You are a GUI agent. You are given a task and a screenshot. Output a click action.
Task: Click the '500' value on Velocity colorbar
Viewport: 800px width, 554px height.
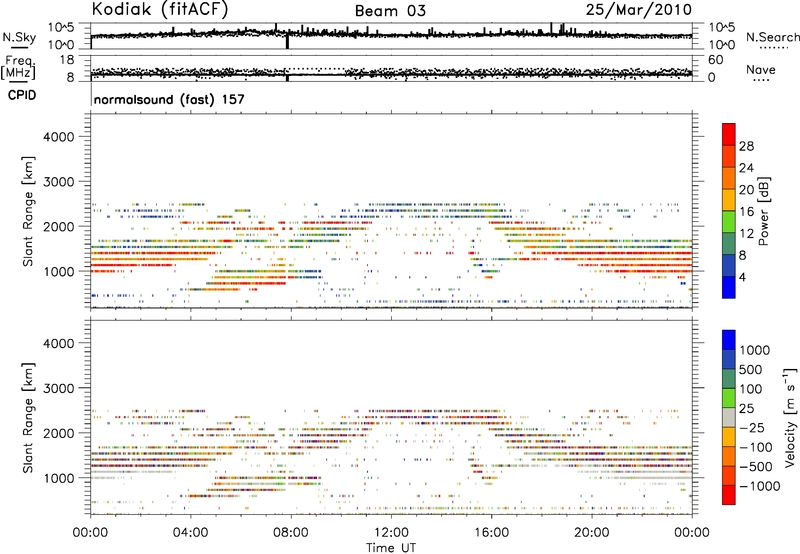[751, 369]
